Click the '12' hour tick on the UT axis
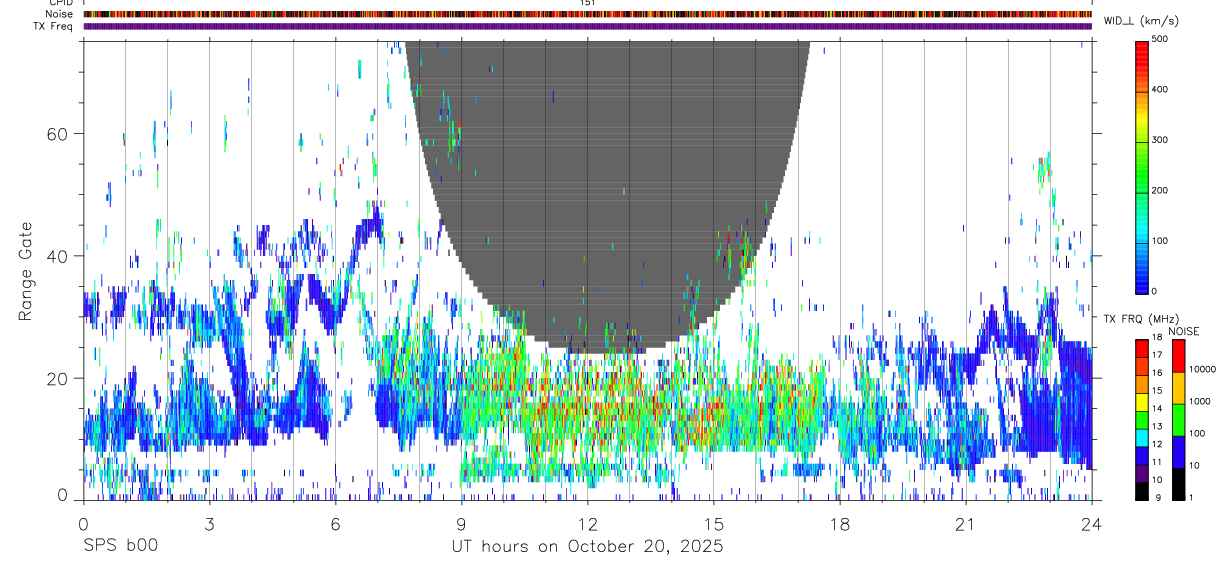1228x567 pixels. click(587, 524)
